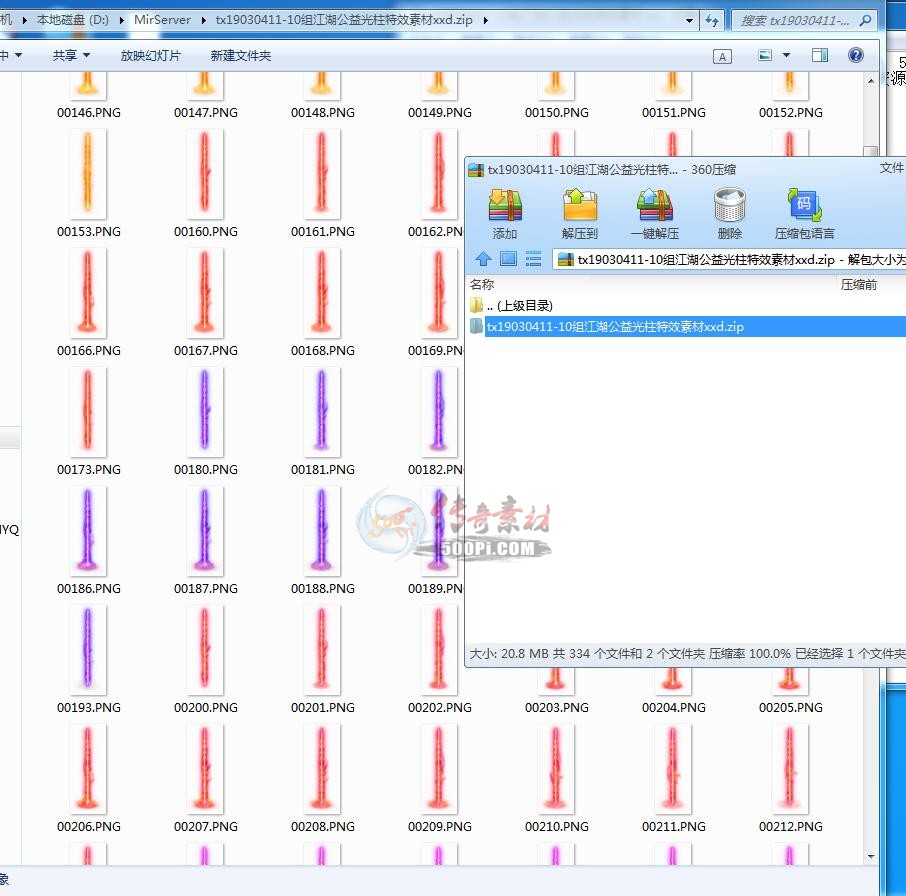Image resolution: width=906 pixels, height=896 pixels.
Task: Click the Explorer scrollbar down arrow
Action: [x=871, y=856]
